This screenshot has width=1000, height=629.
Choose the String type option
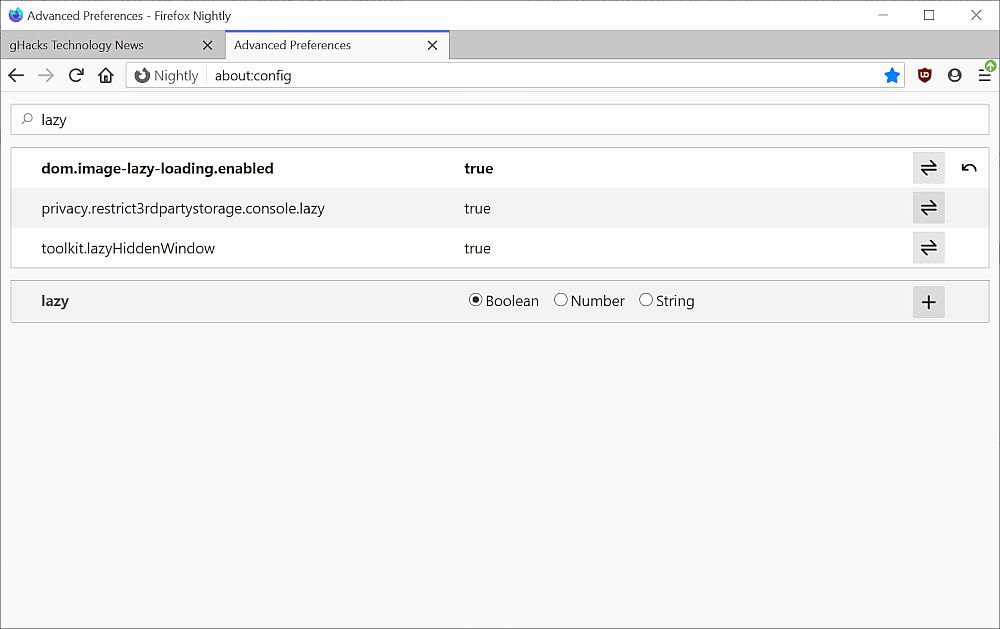(646, 301)
